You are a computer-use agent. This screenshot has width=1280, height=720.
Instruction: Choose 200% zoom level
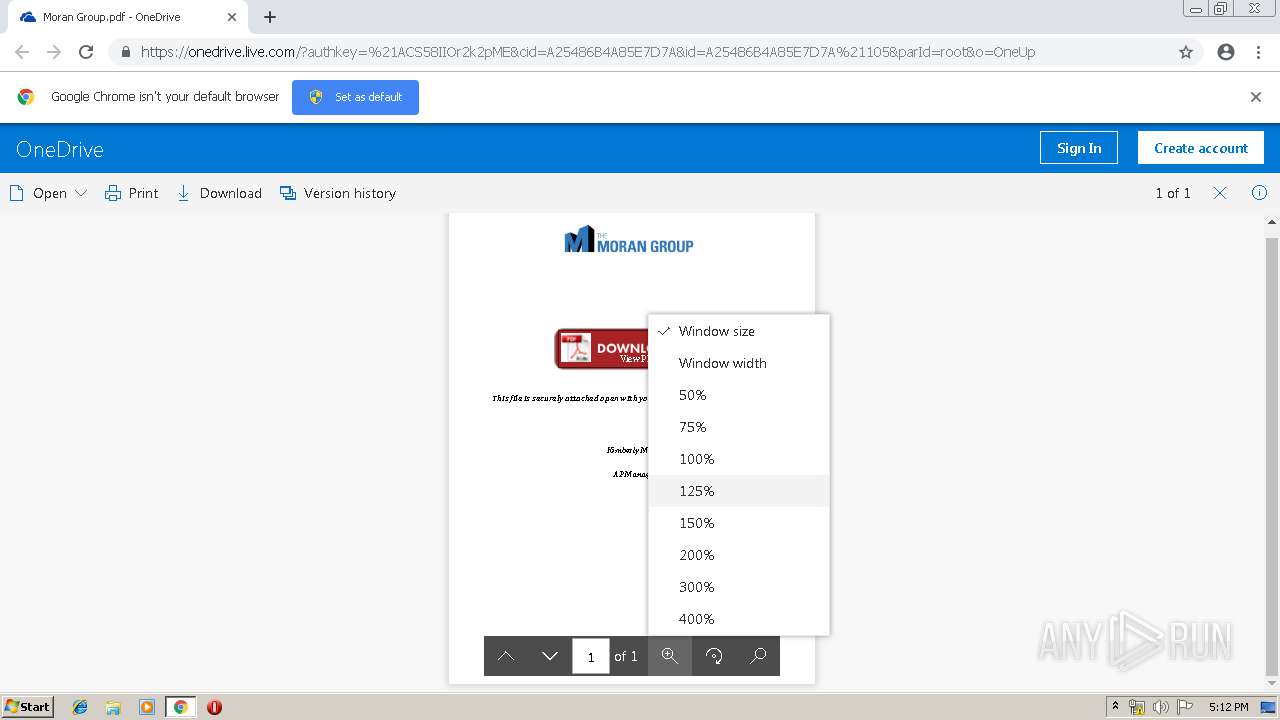point(739,555)
